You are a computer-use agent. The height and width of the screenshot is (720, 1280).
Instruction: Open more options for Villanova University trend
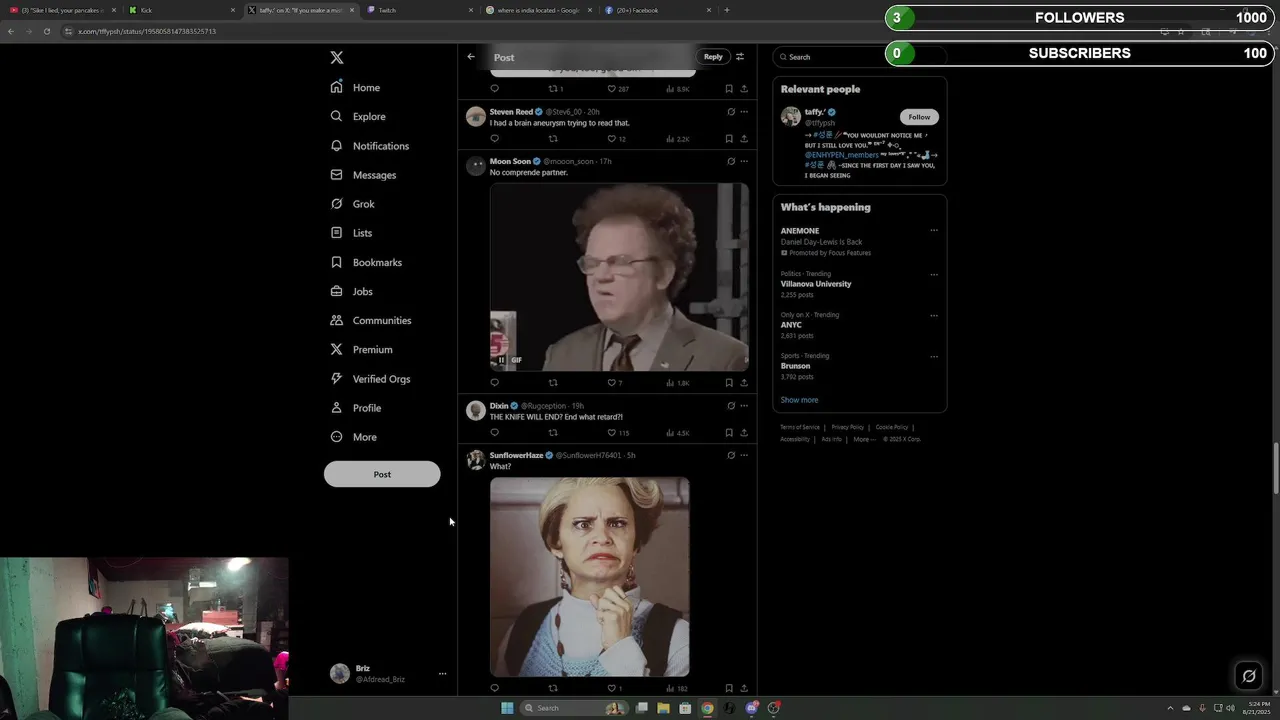[x=934, y=274]
